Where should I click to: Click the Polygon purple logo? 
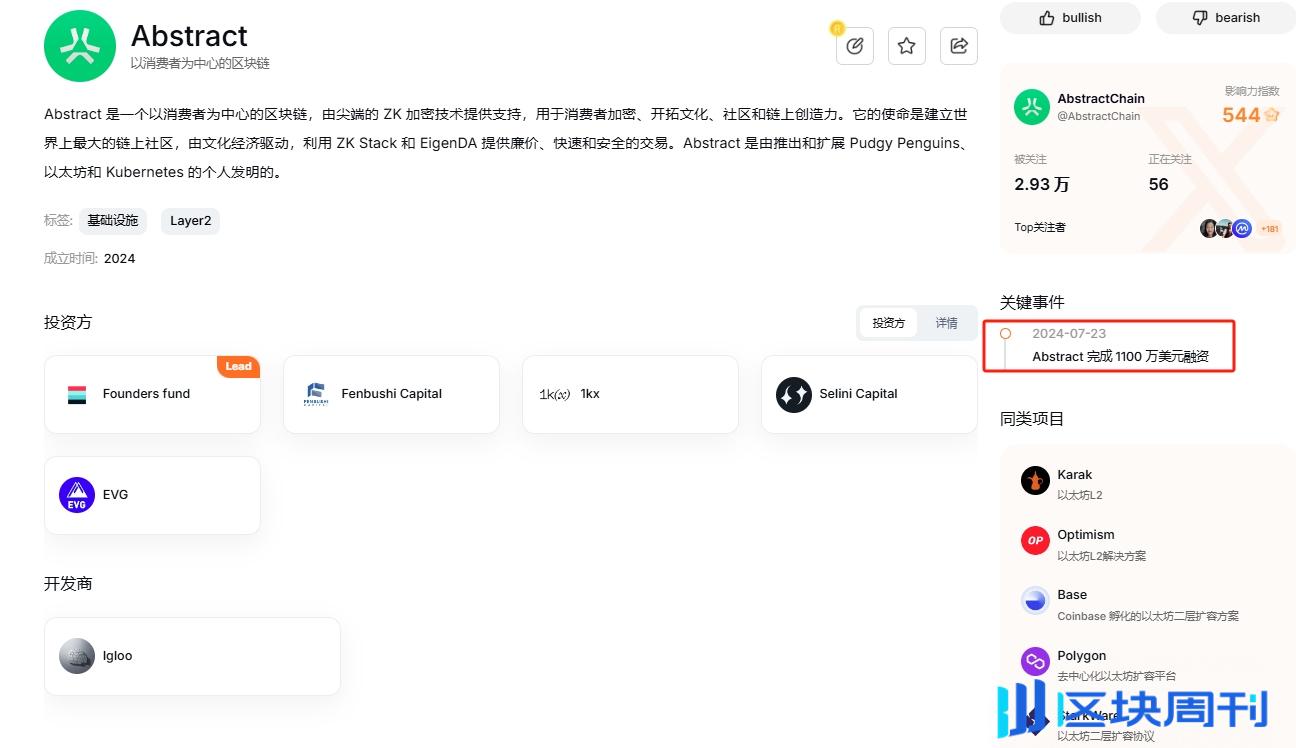point(1035,662)
